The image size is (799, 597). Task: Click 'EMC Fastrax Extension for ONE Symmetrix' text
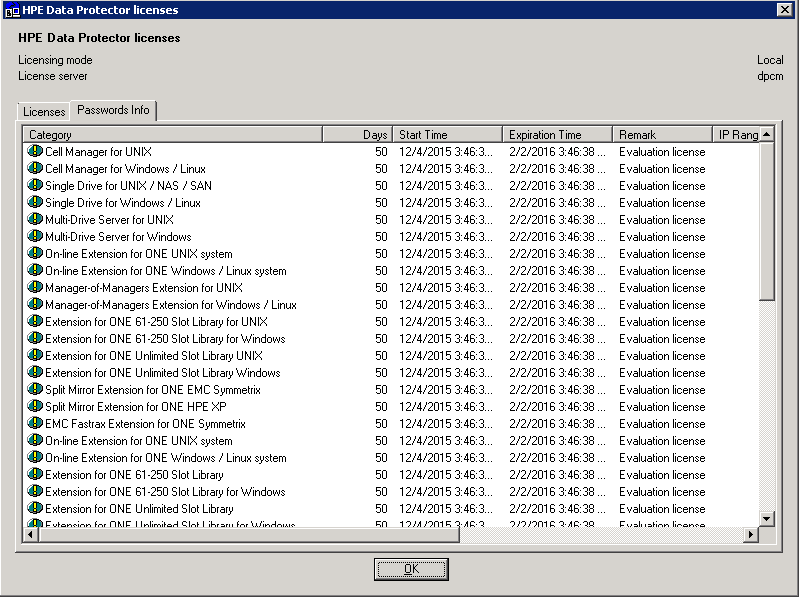pos(145,423)
